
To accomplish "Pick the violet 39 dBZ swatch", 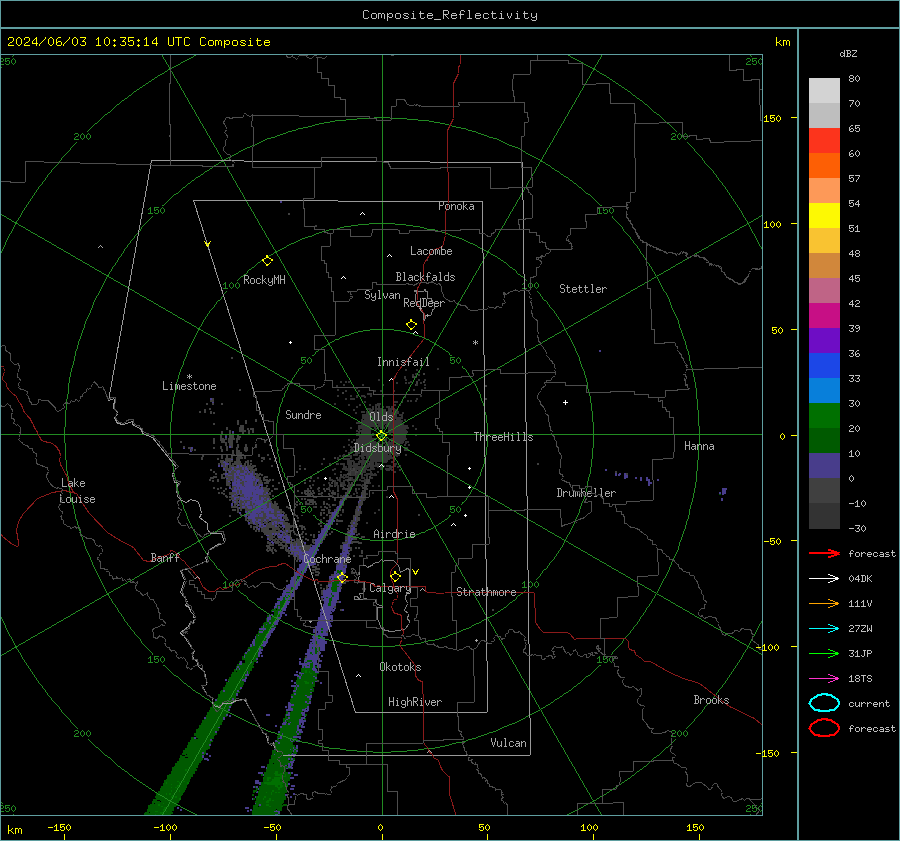I will click(824, 340).
